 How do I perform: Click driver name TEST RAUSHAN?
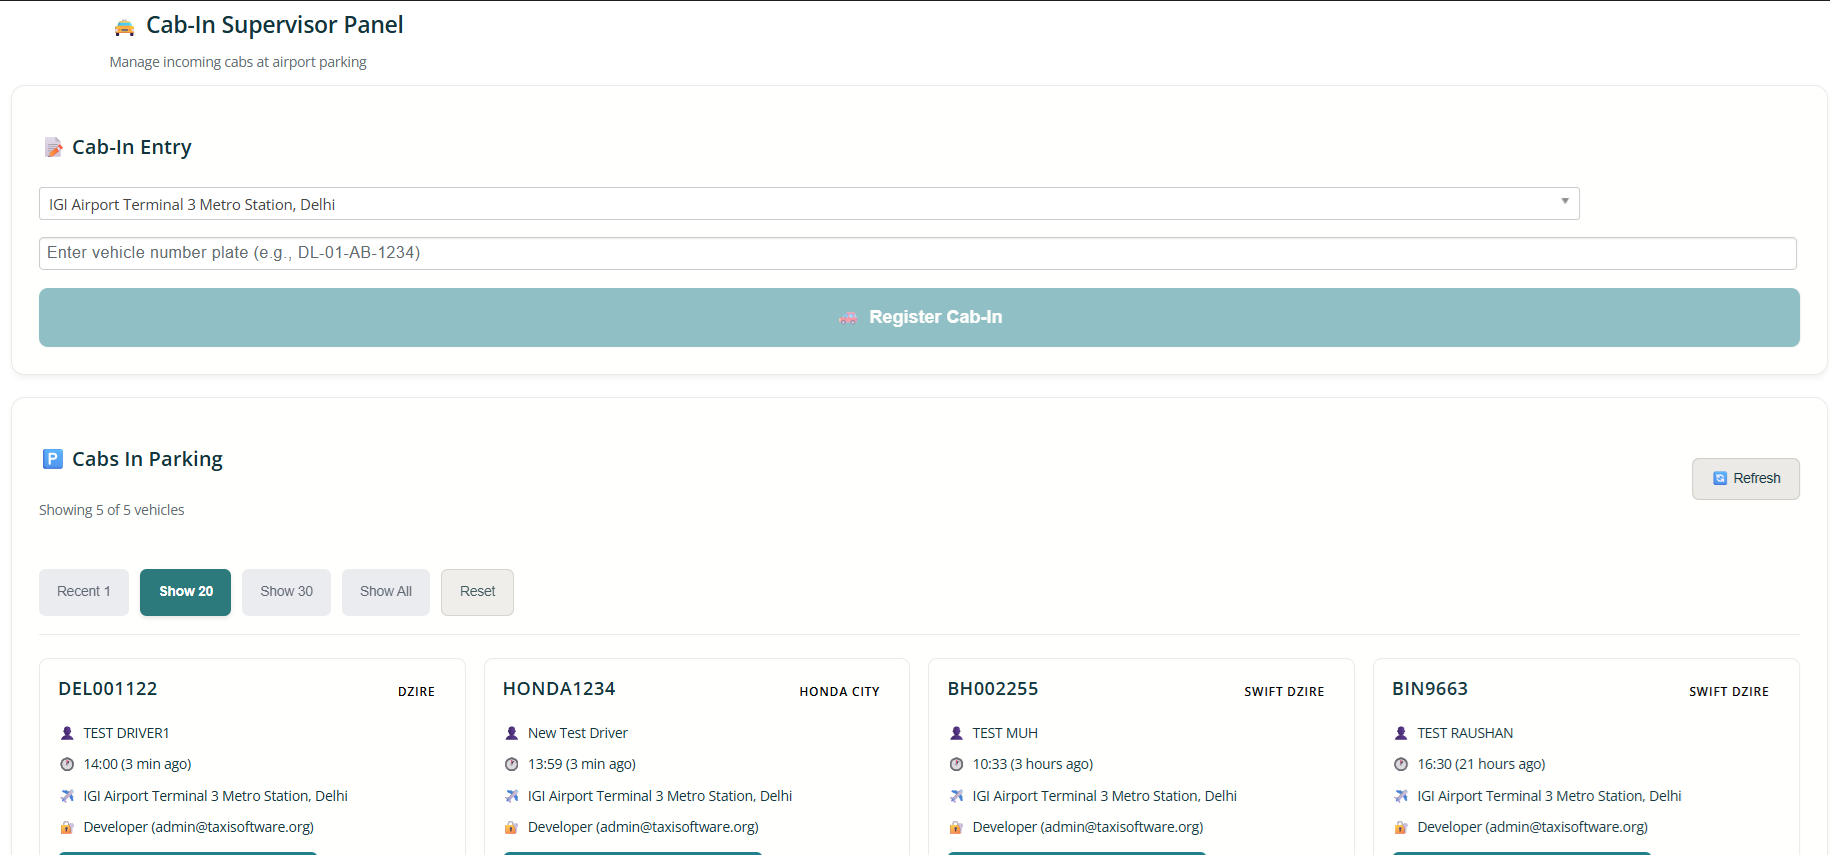[x=1465, y=733]
